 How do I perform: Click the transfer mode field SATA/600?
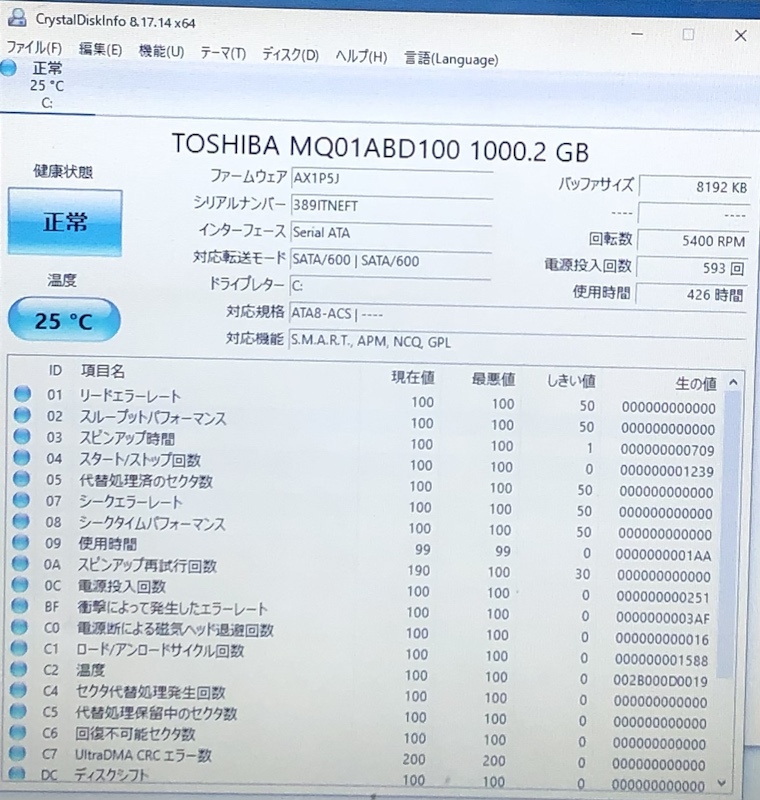391,260
